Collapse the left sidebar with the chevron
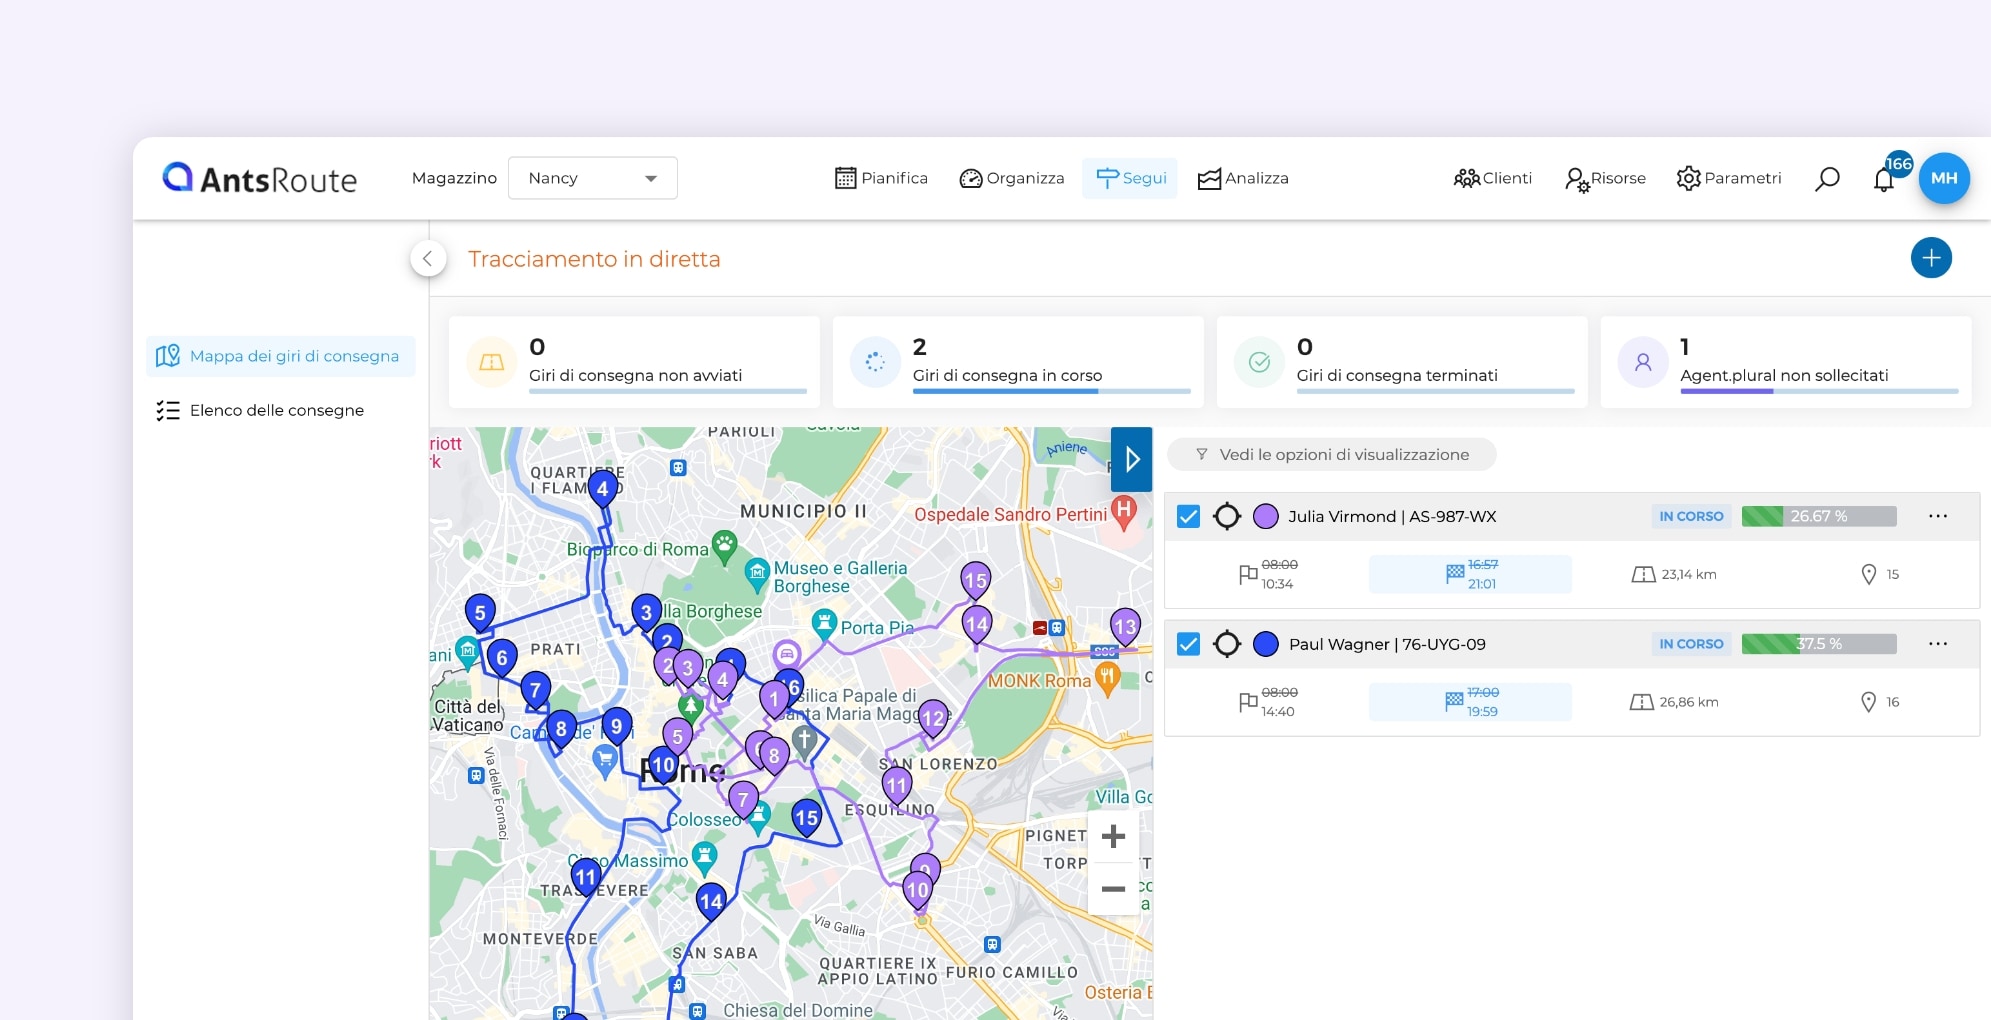 427,259
